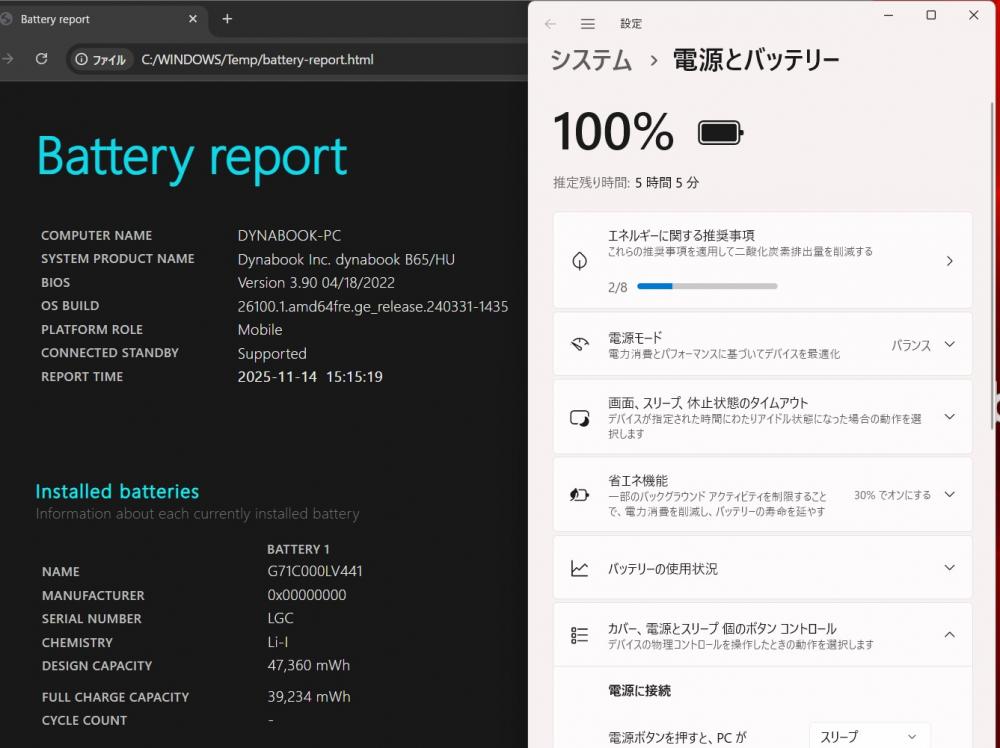Collapse the lid and power button controls section
Screen dimensions: 1000x748
(x=949, y=635)
